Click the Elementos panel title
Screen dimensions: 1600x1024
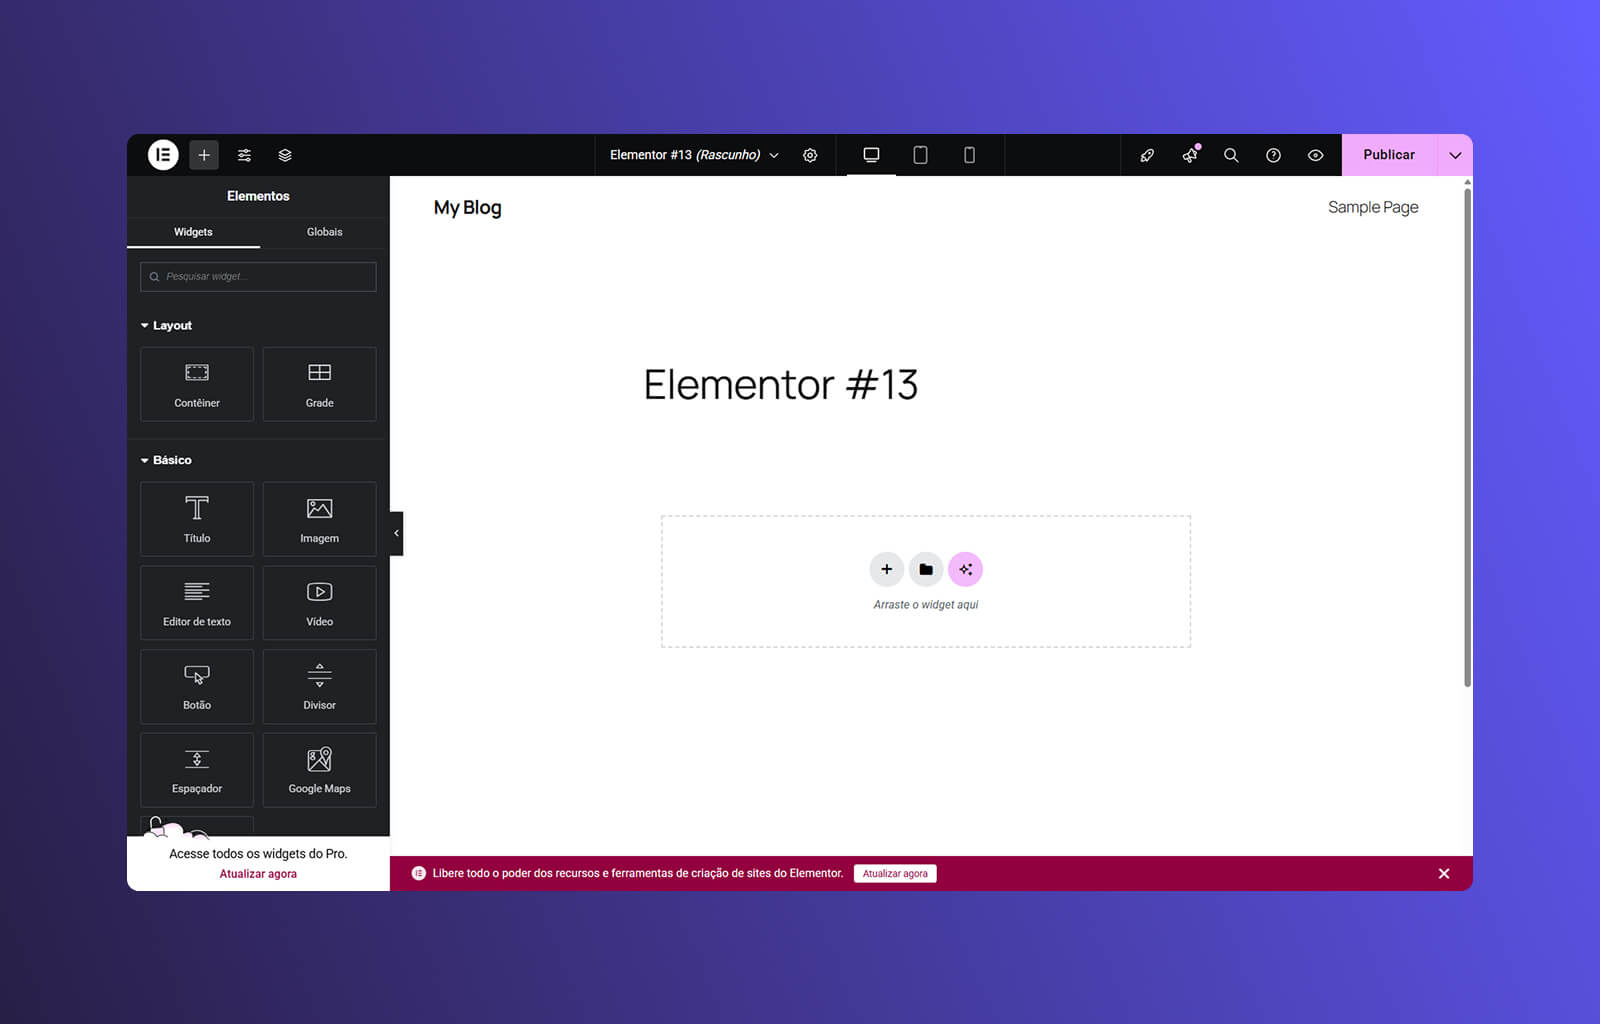coord(258,196)
